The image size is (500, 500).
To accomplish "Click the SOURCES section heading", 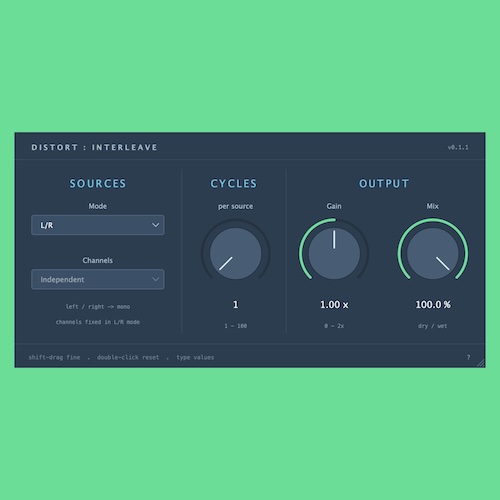I will (x=98, y=184).
